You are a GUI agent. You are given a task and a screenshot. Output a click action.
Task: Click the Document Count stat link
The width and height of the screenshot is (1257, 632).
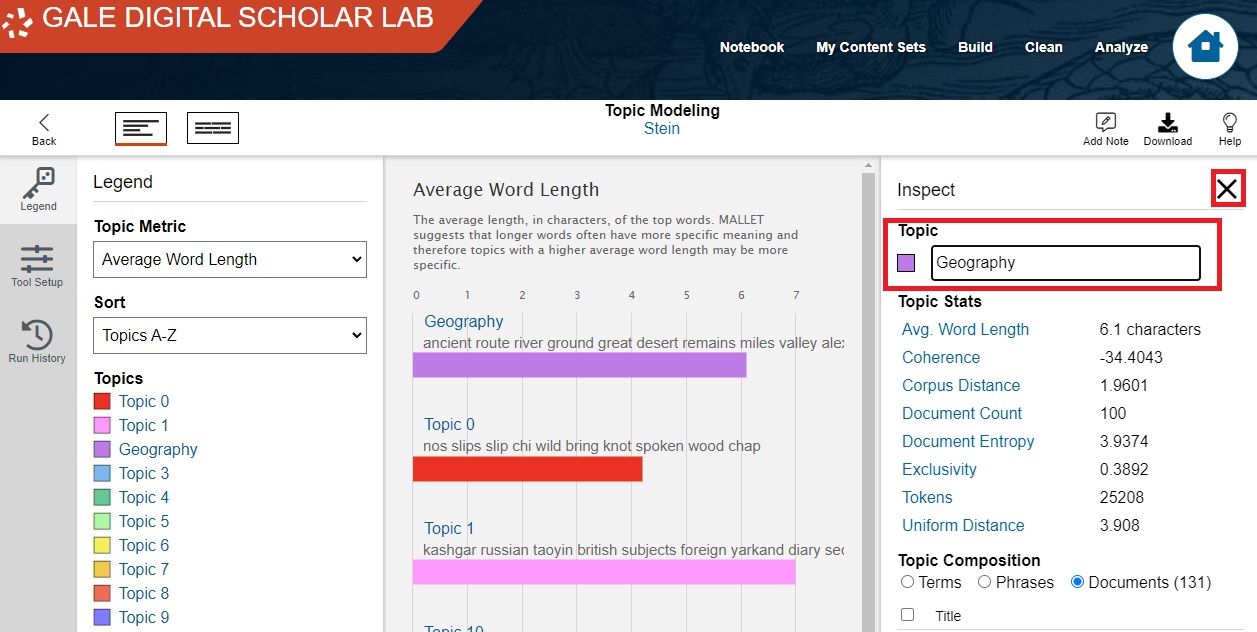coord(962,413)
